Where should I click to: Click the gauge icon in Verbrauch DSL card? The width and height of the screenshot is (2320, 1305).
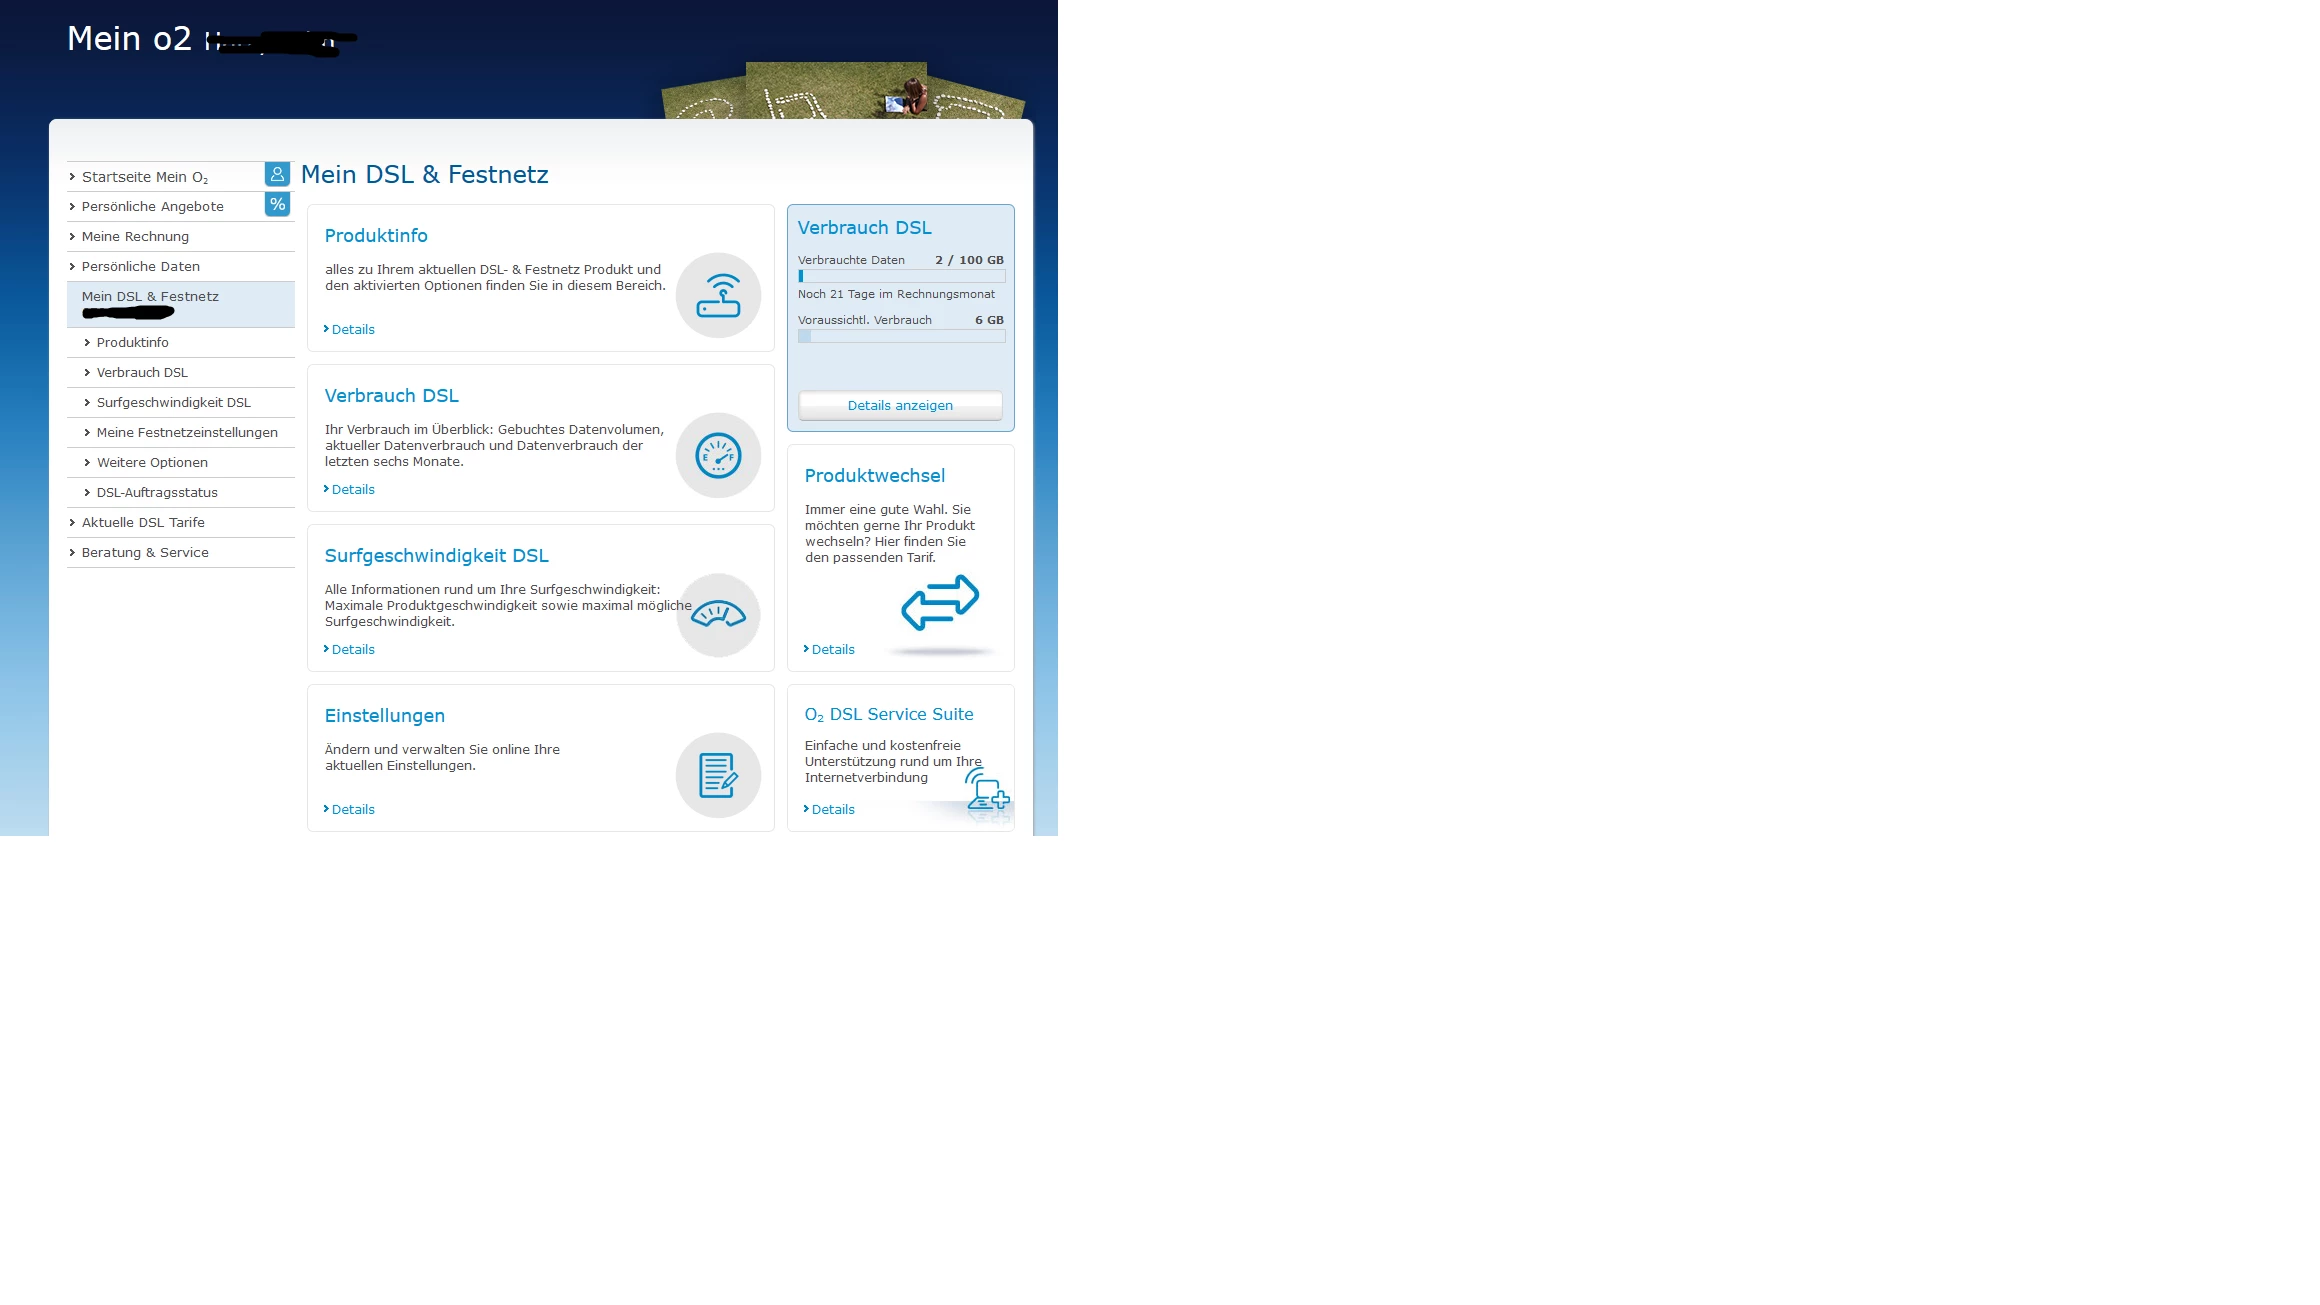pyautogui.click(x=718, y=455)
